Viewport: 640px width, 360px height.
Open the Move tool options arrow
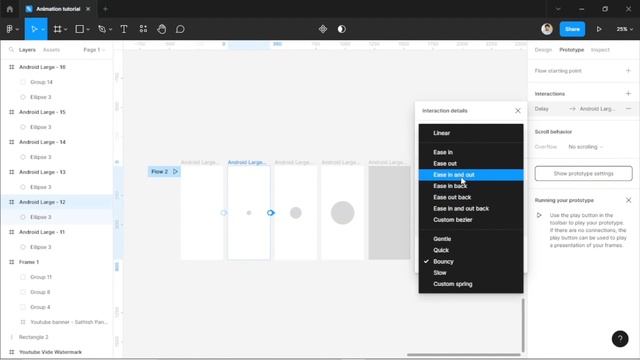coord(43,29)
